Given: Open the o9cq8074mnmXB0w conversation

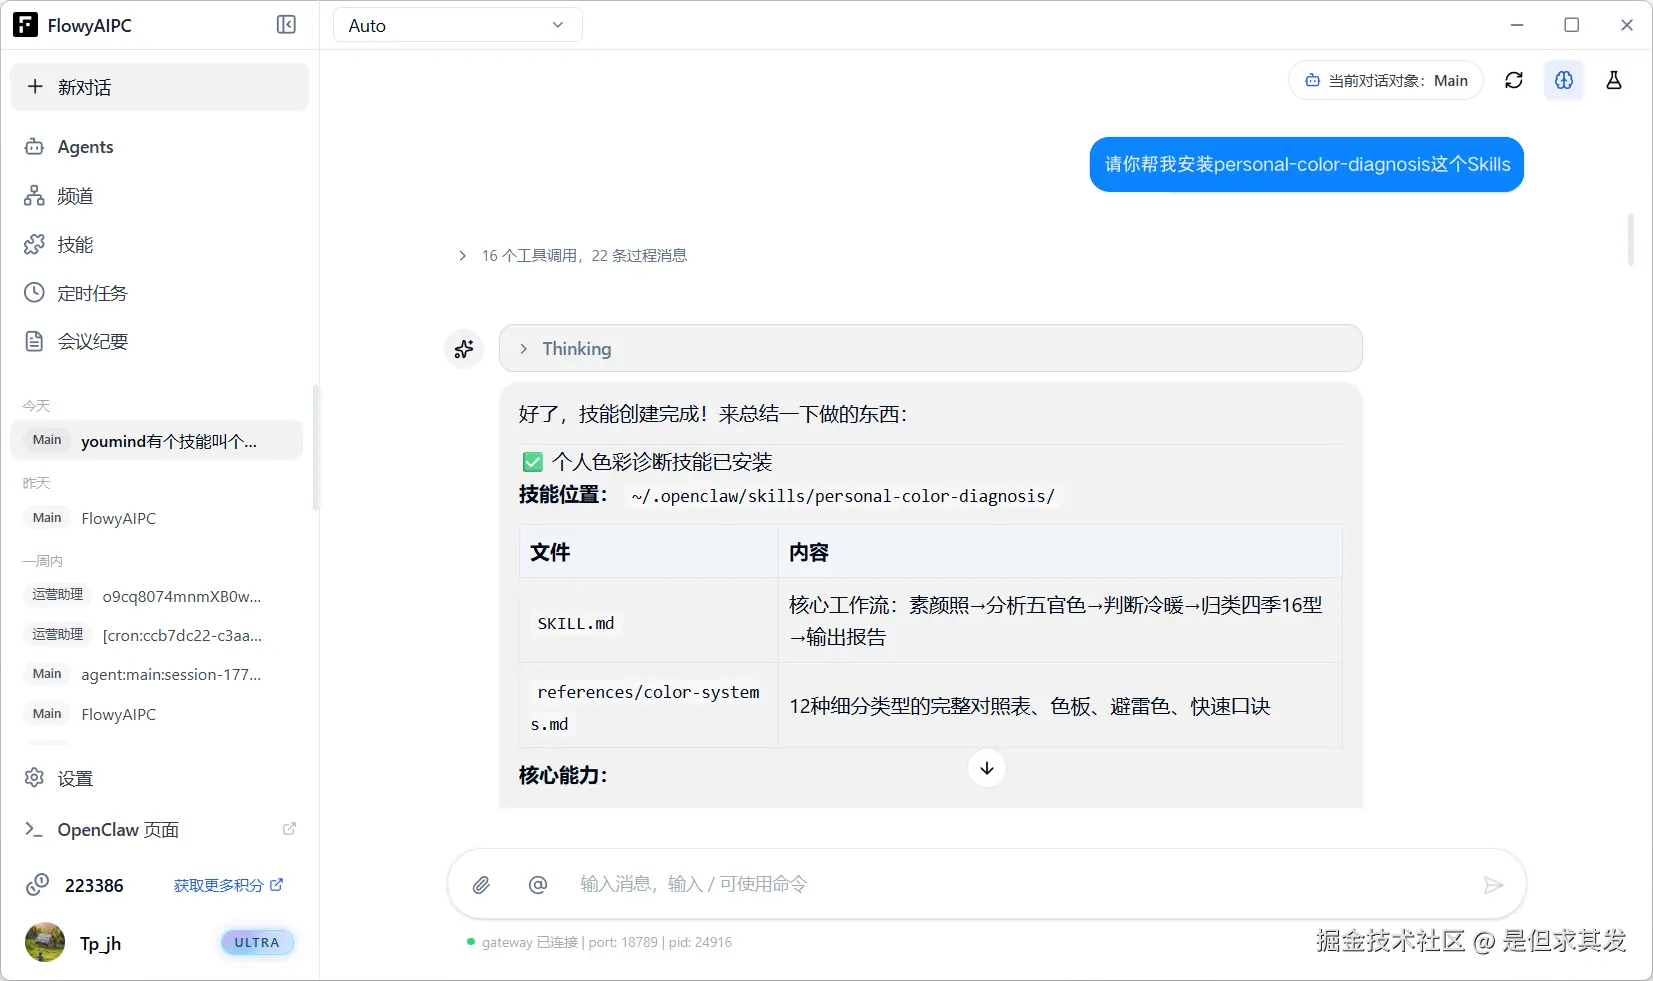Looking at the screenshot, I should pos(157,596).
